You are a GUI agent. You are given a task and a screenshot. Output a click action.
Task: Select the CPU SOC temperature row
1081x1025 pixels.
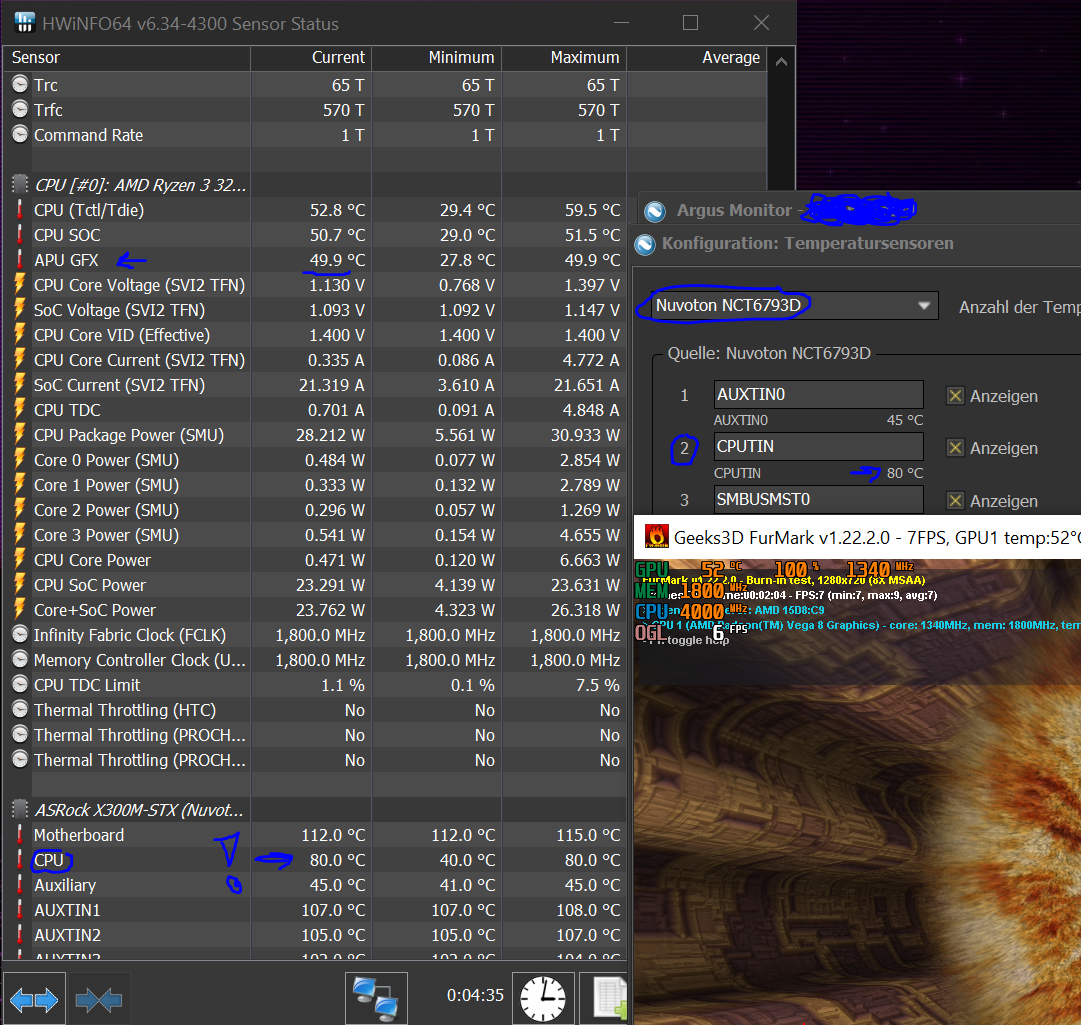[x=315, y=235]
